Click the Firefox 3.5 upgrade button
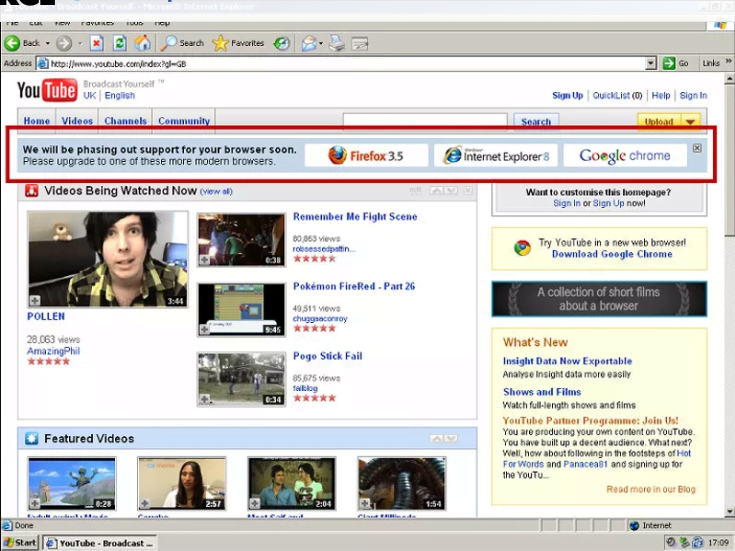This screenshot has width=735, height=551. coord(366,156)
